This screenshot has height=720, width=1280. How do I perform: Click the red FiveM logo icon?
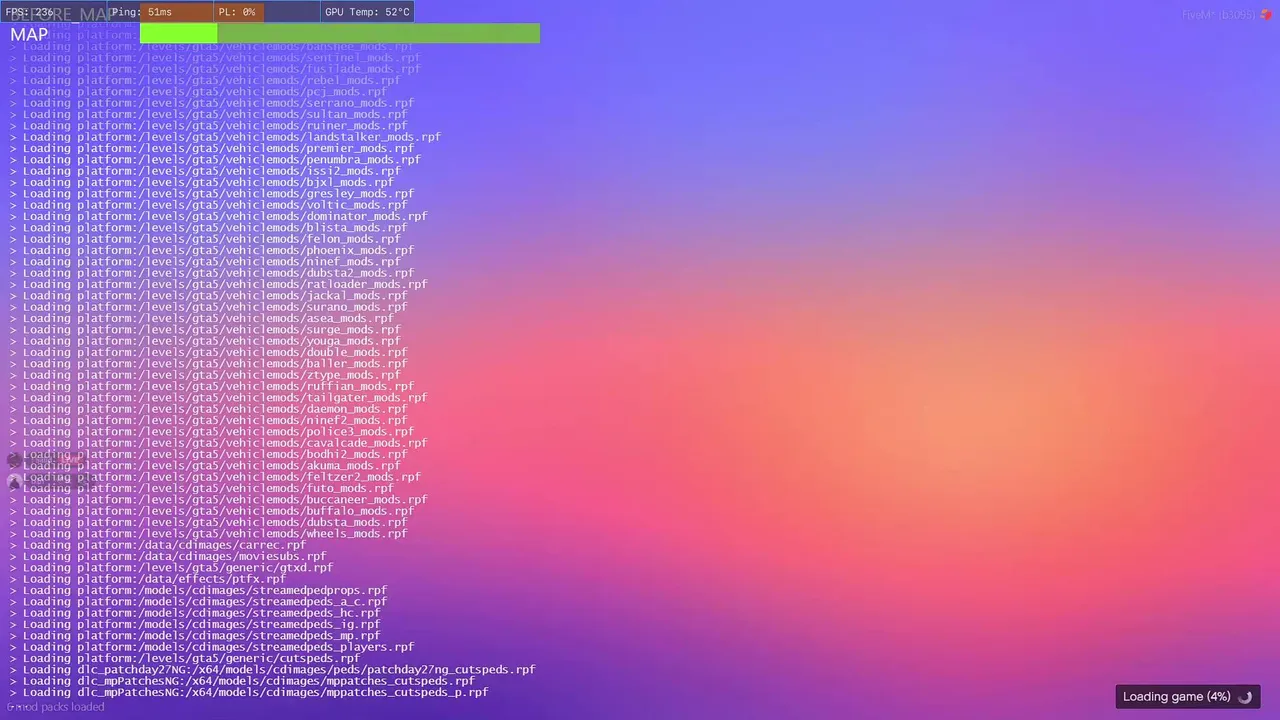(x=1266, y=15)
